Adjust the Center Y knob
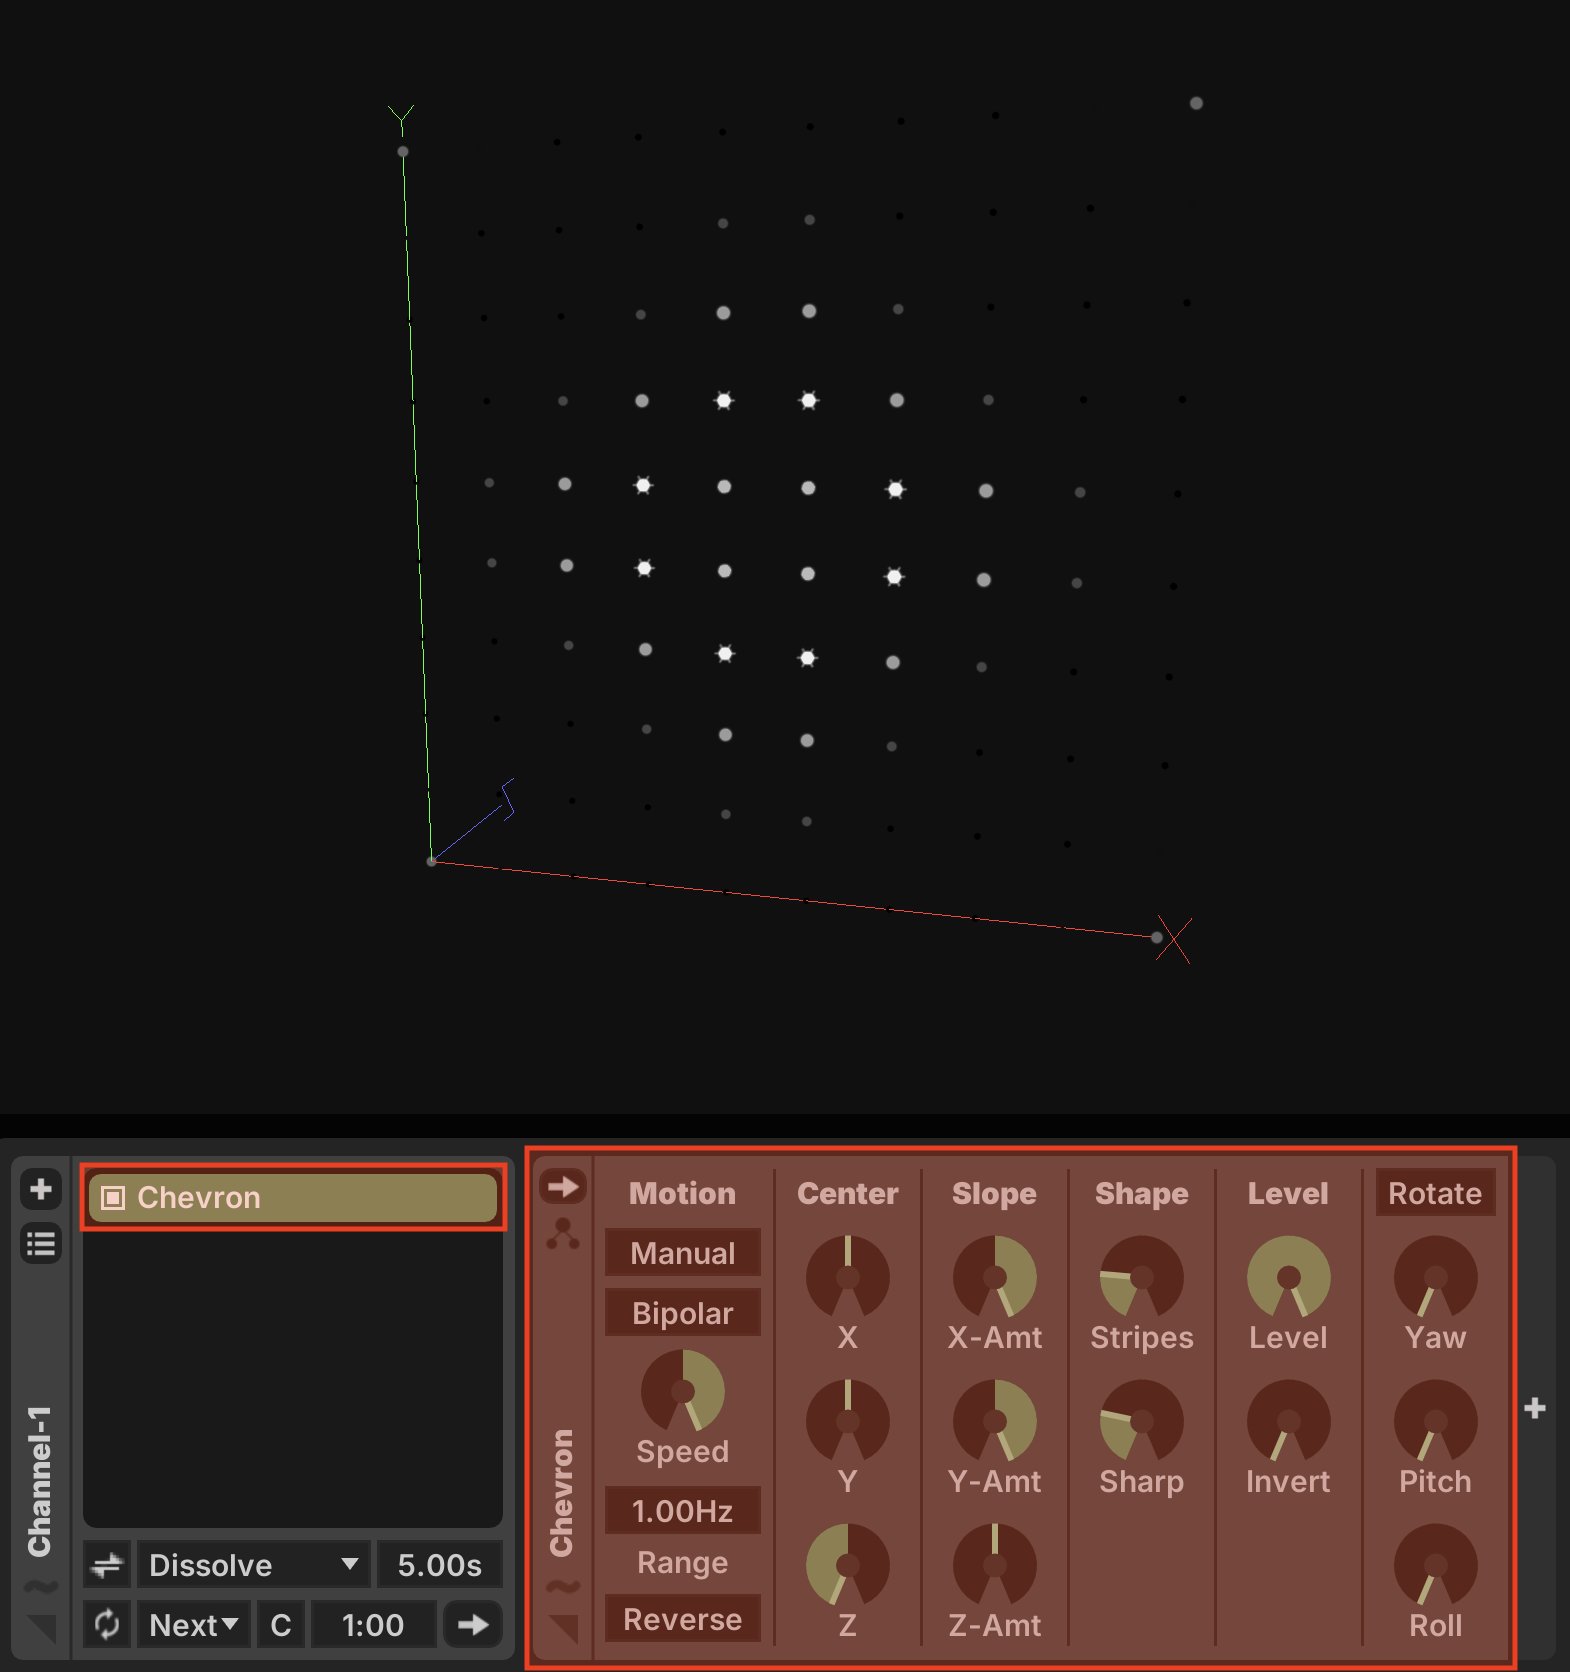Viewport: 1570px width, 1672px height. 848,1421
